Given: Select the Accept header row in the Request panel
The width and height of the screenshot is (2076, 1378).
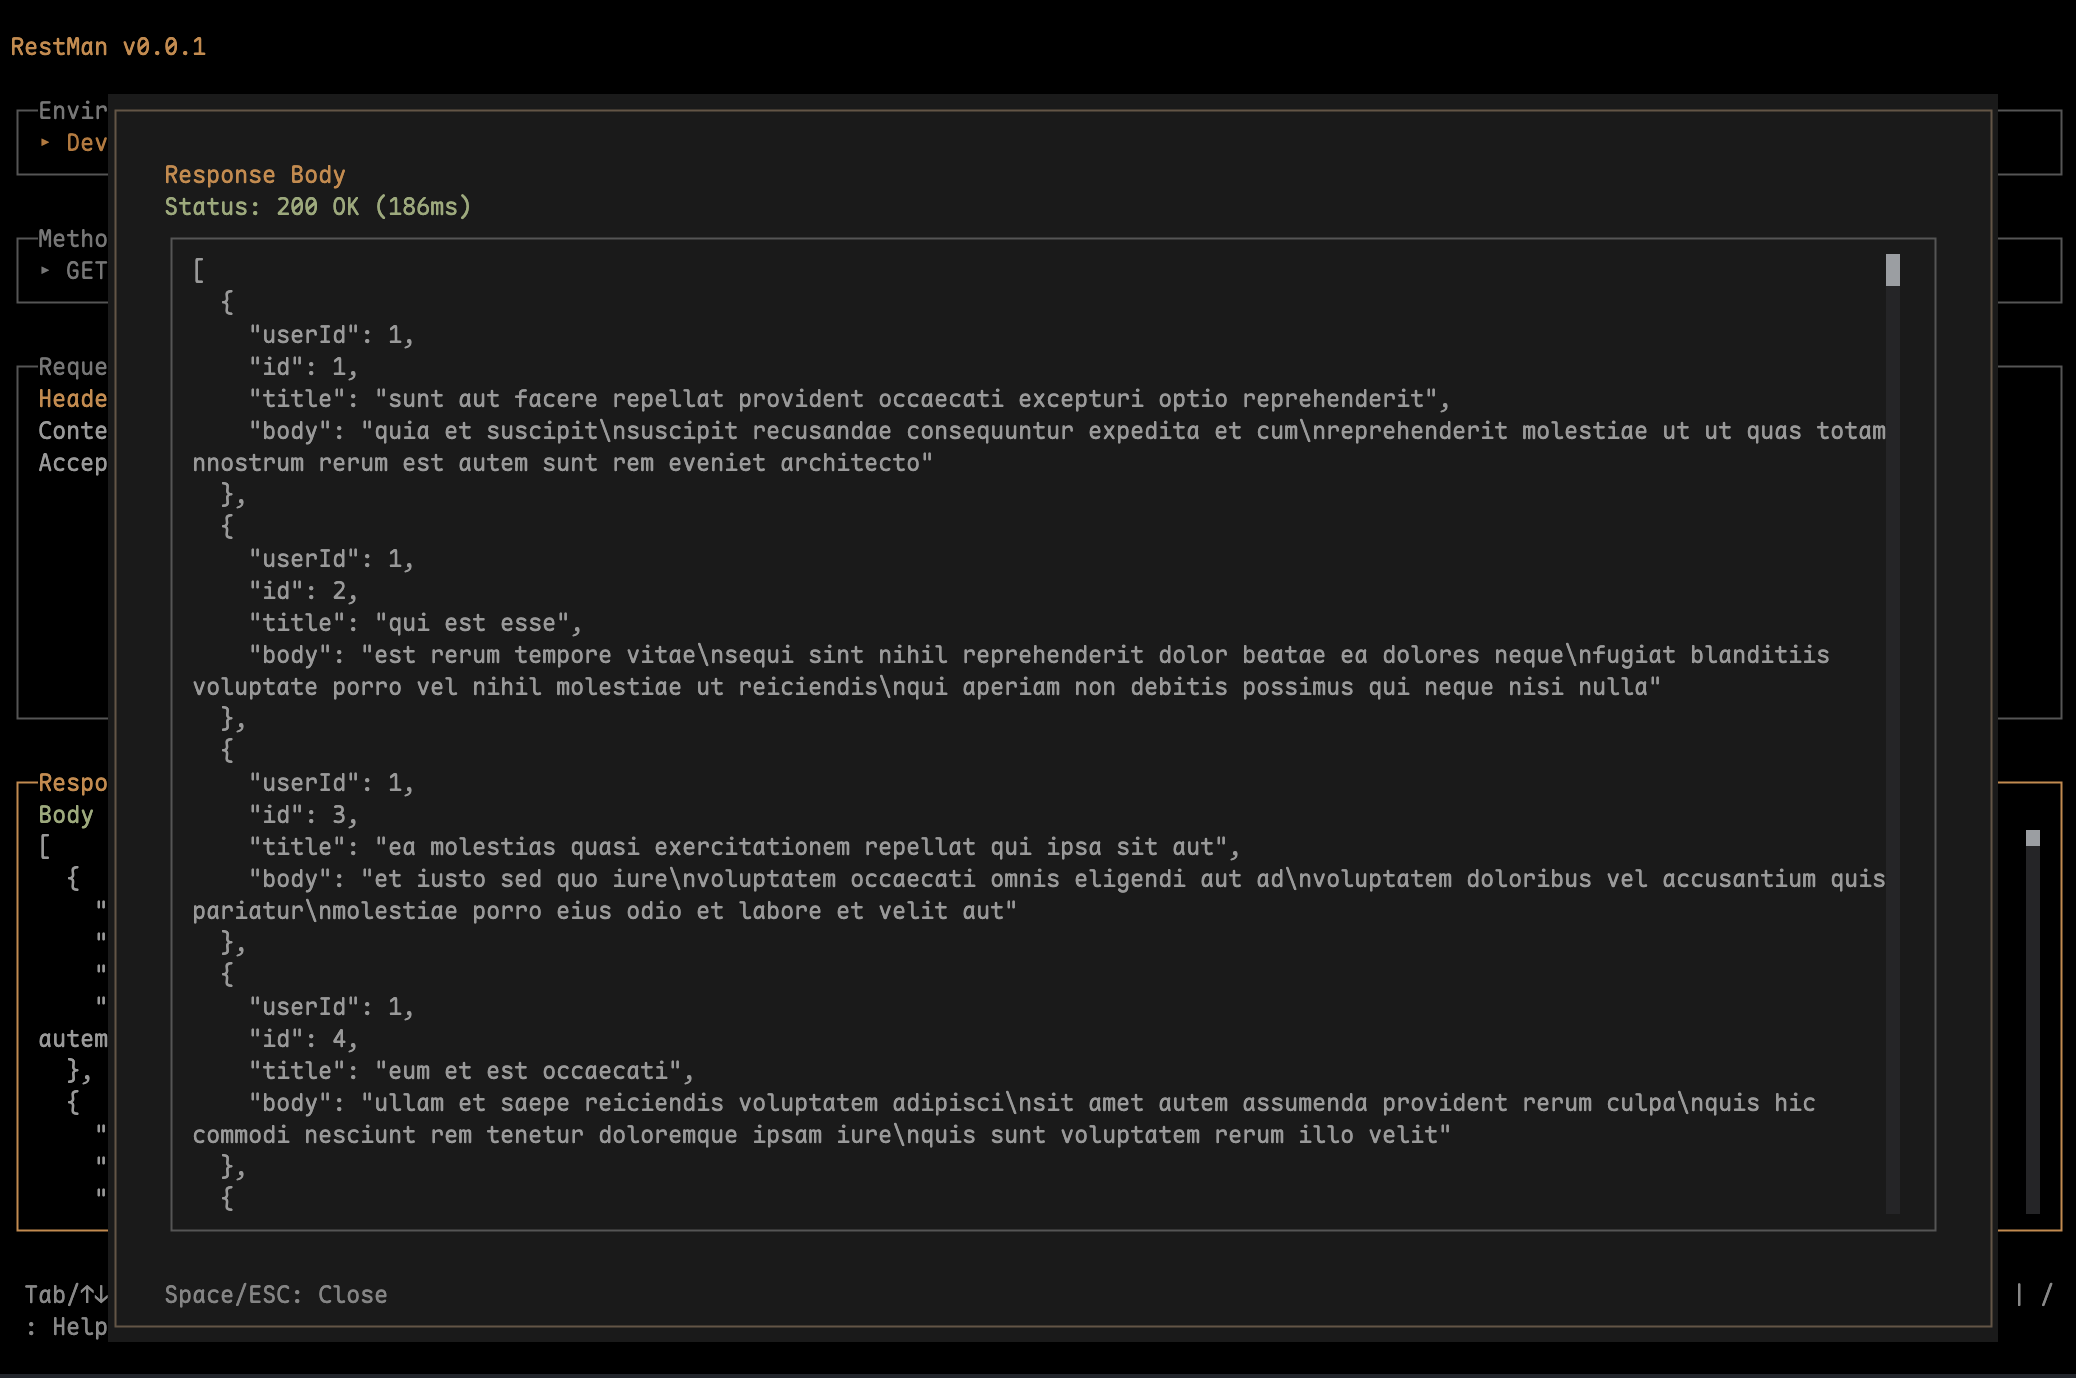Looking at the screenshot, I should 72,463.
